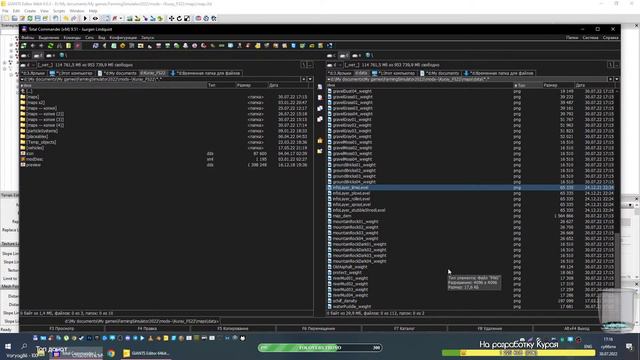
Task: Open right panel drive dropdown
Action: pos(334,65)
